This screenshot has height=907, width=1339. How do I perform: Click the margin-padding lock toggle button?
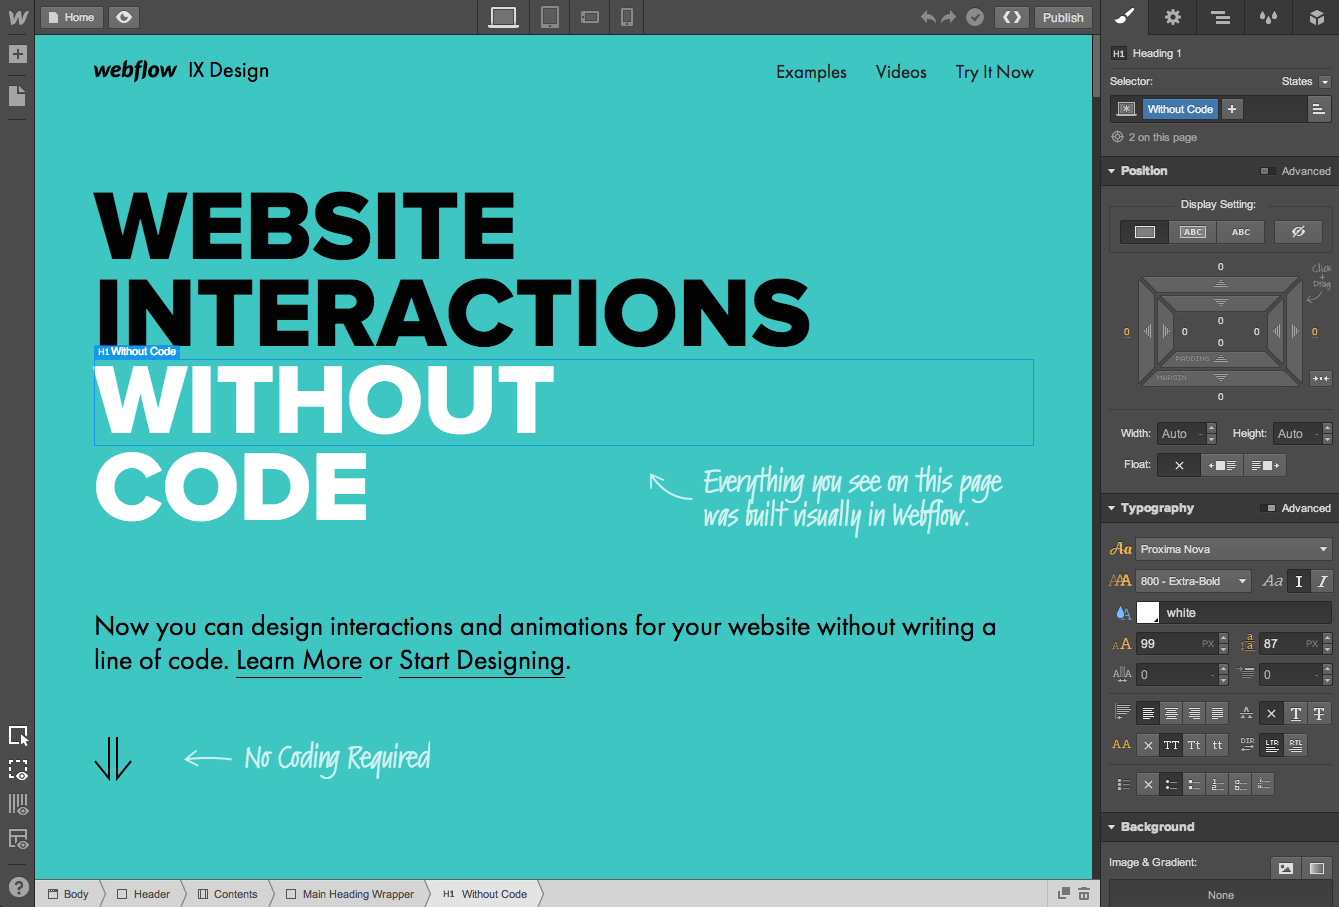pyautogui.click(x=1321, y=378)
